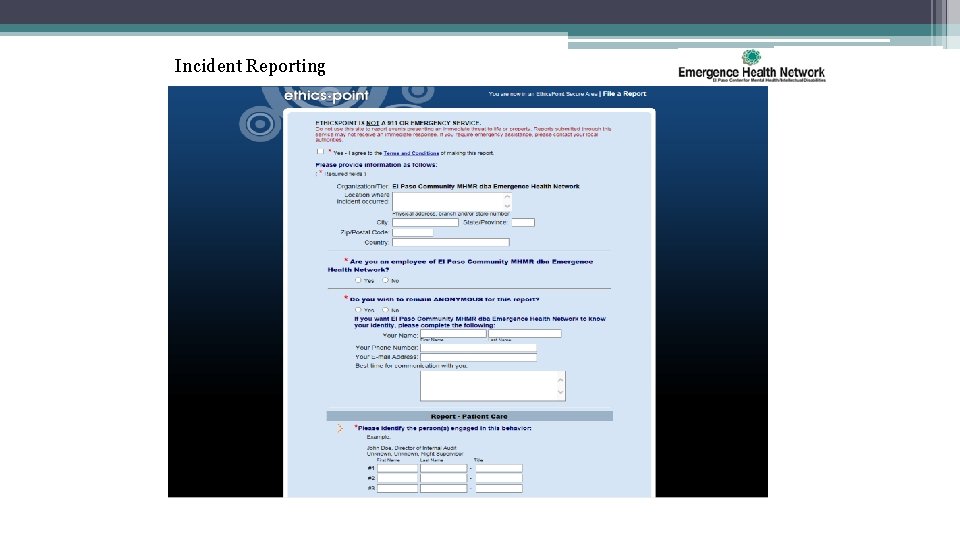Image resolution: width=960 pixels, height=540 pixels.
Task: Click the Location where incident occurred box
Action: click(452, 201)
